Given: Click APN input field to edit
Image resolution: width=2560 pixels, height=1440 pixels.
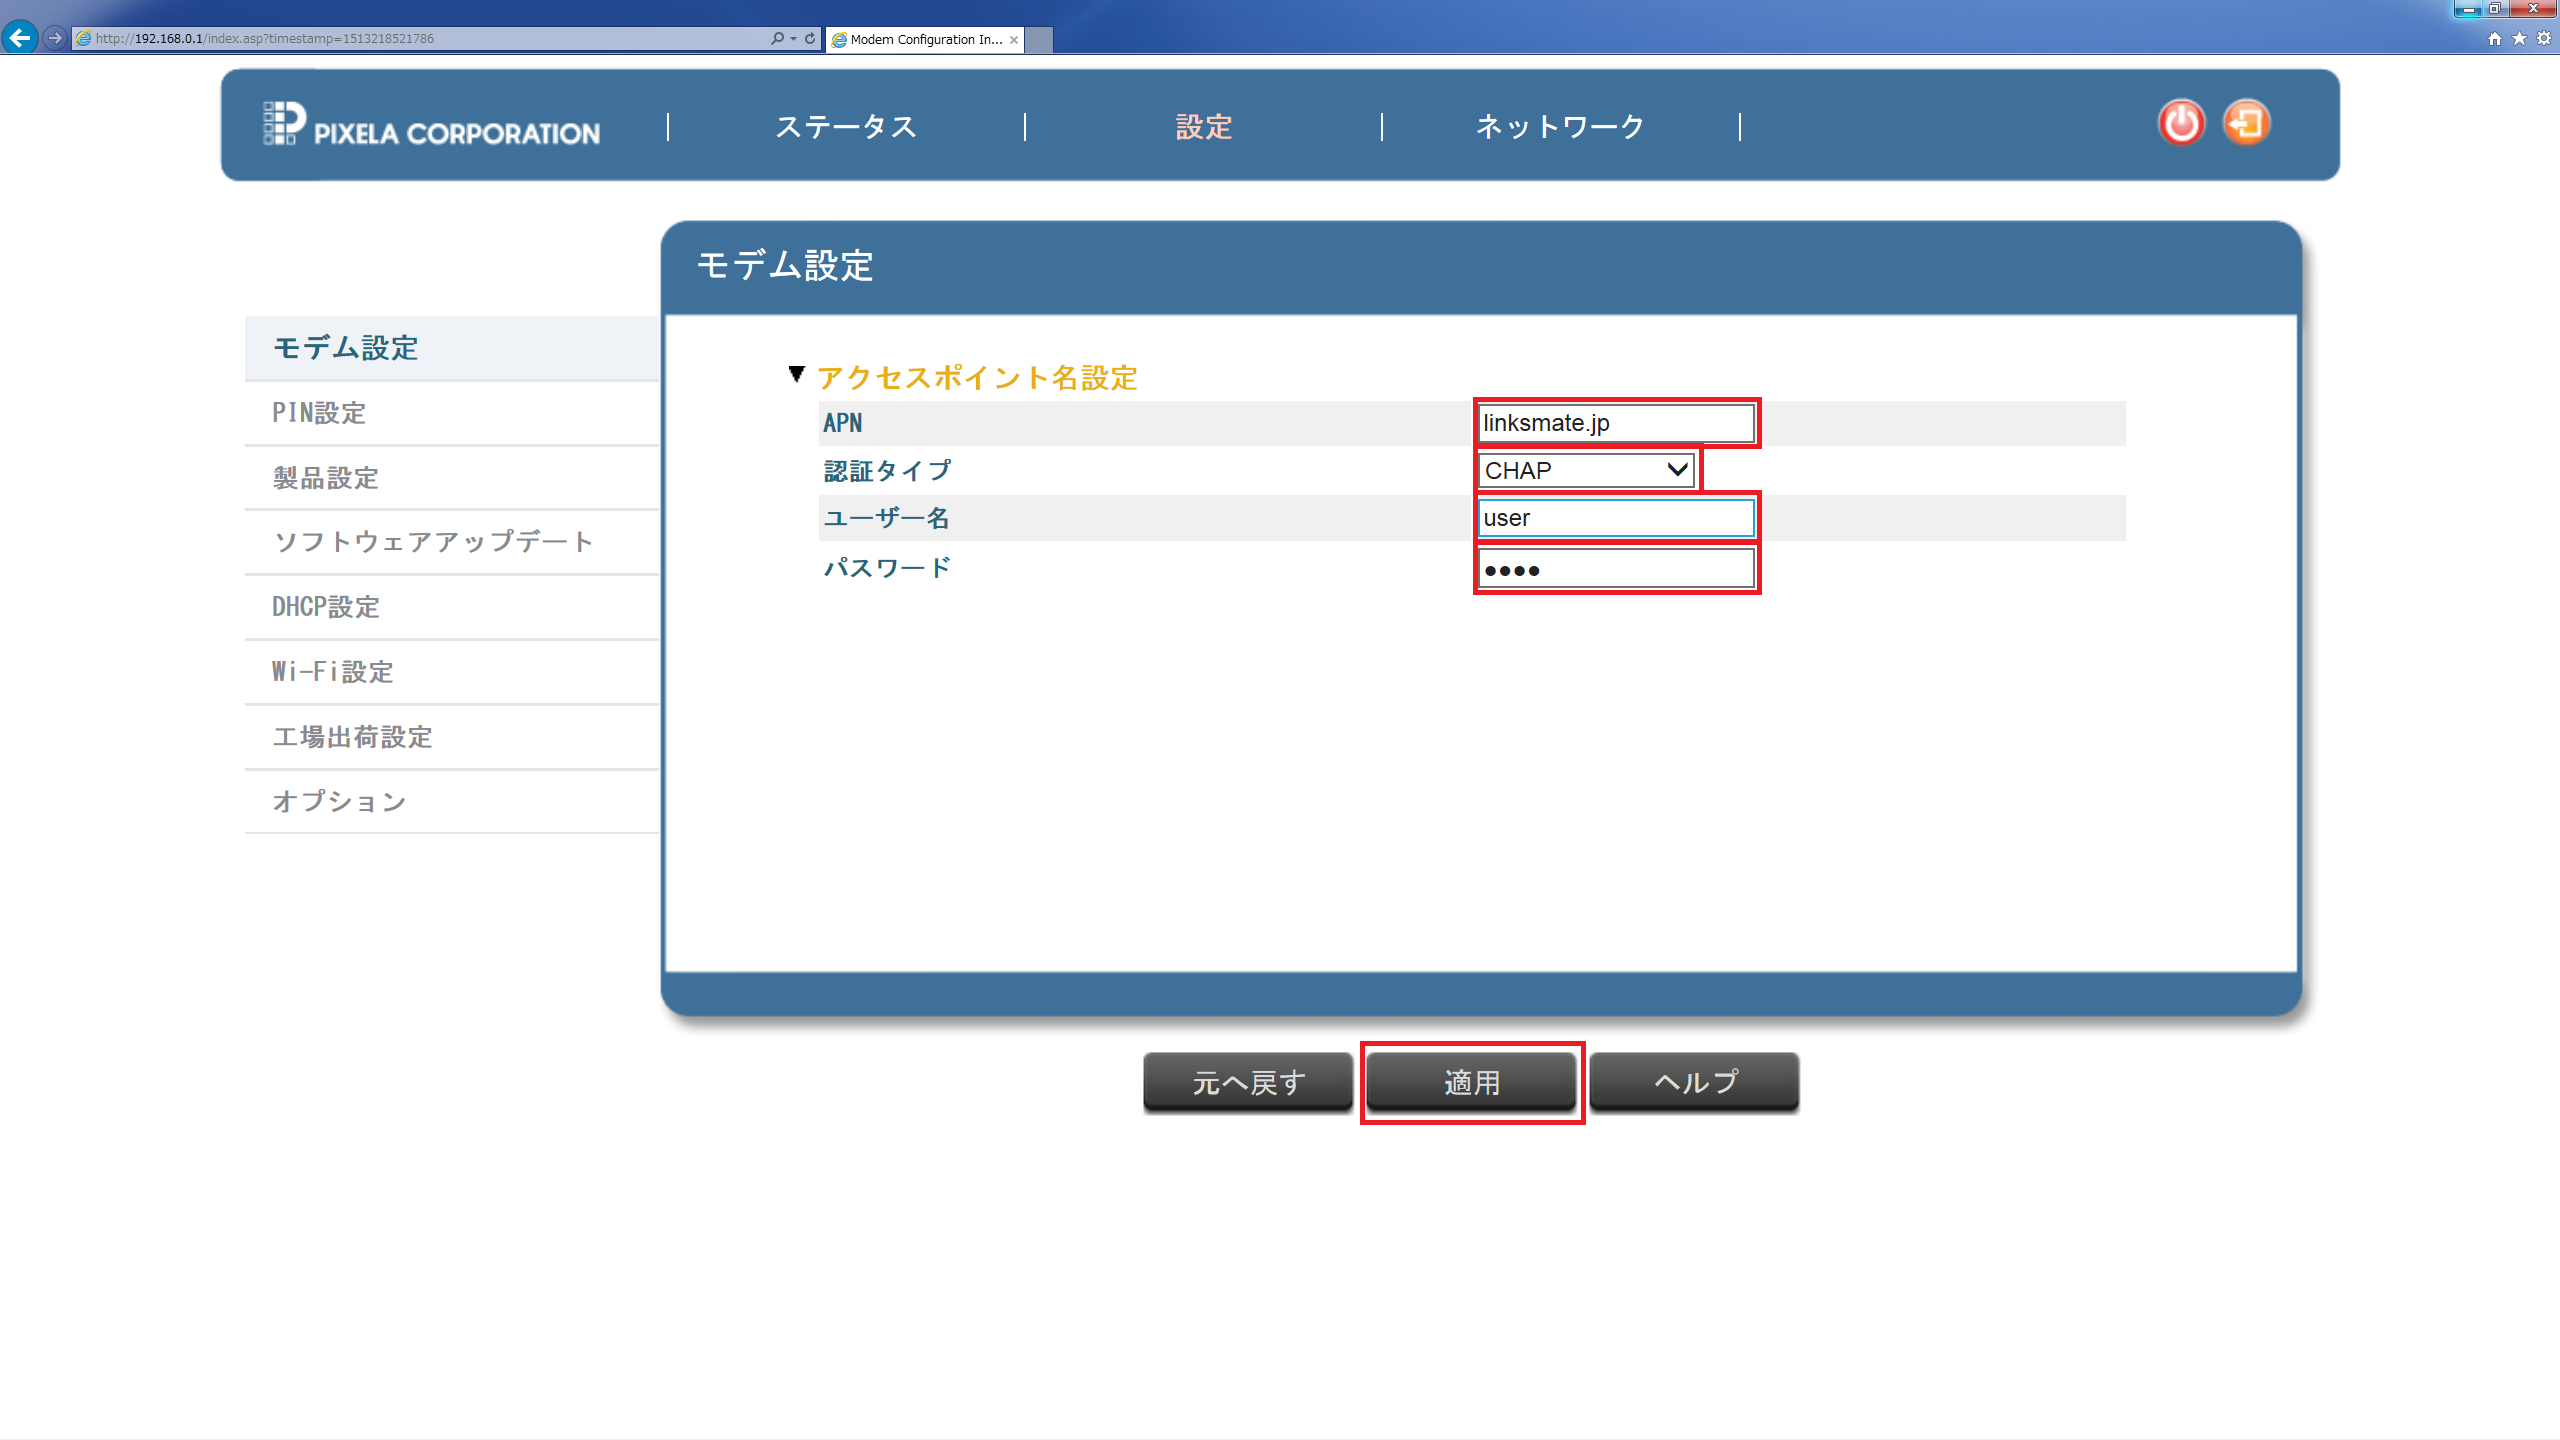Looking at the screenshot, I should [1612, 422].
